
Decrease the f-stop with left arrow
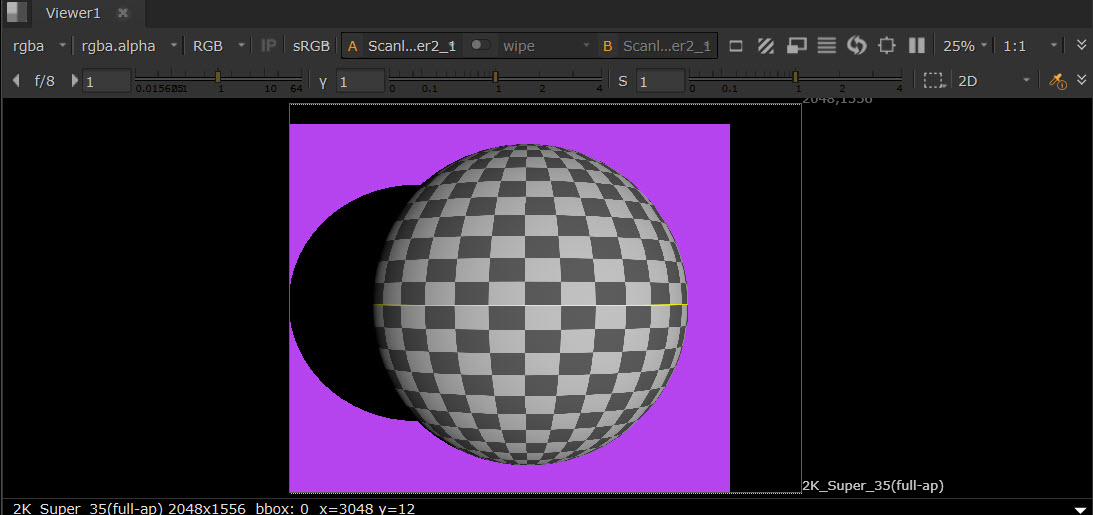pyautogui.click(x=16, y=81)
